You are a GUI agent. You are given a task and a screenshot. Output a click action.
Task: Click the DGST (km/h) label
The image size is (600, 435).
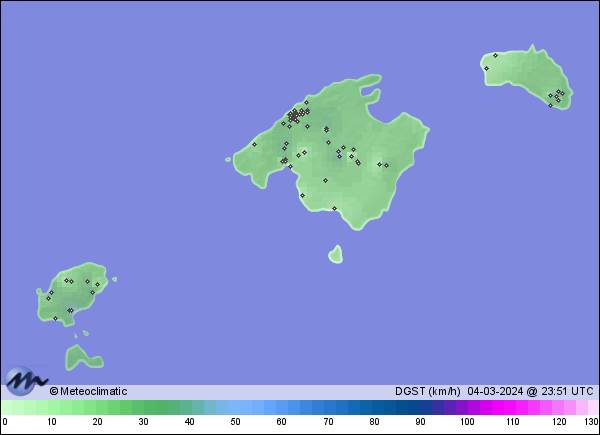pyautogui.click(x=427, y=391)
